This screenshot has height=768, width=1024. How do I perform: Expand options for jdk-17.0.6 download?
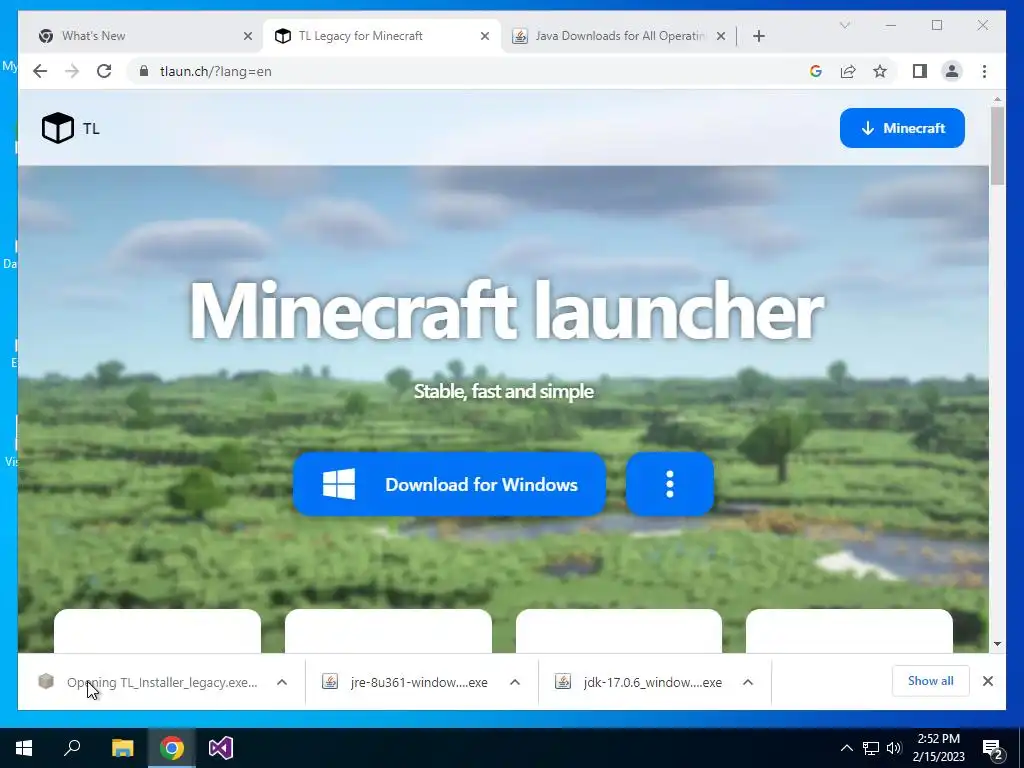(x=748, y=682)
